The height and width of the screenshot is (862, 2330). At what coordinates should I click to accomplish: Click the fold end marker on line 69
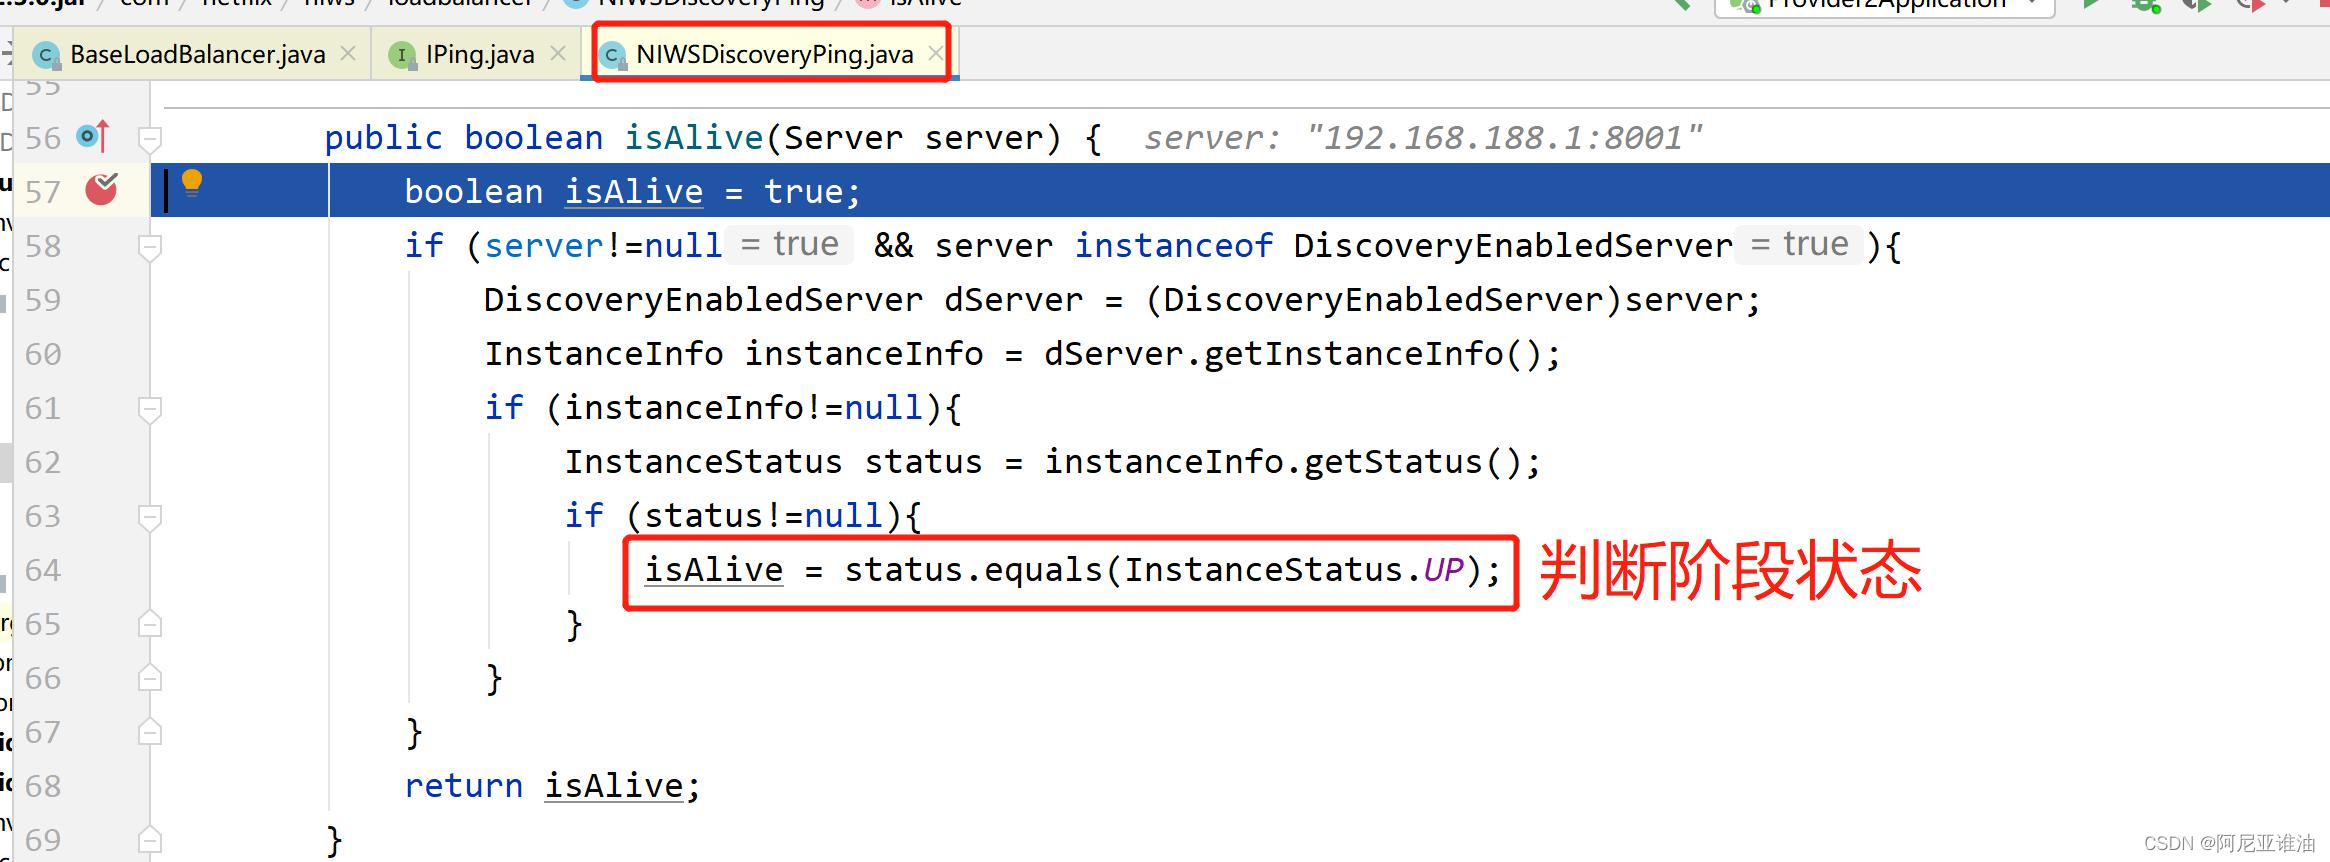pos(150,840)
